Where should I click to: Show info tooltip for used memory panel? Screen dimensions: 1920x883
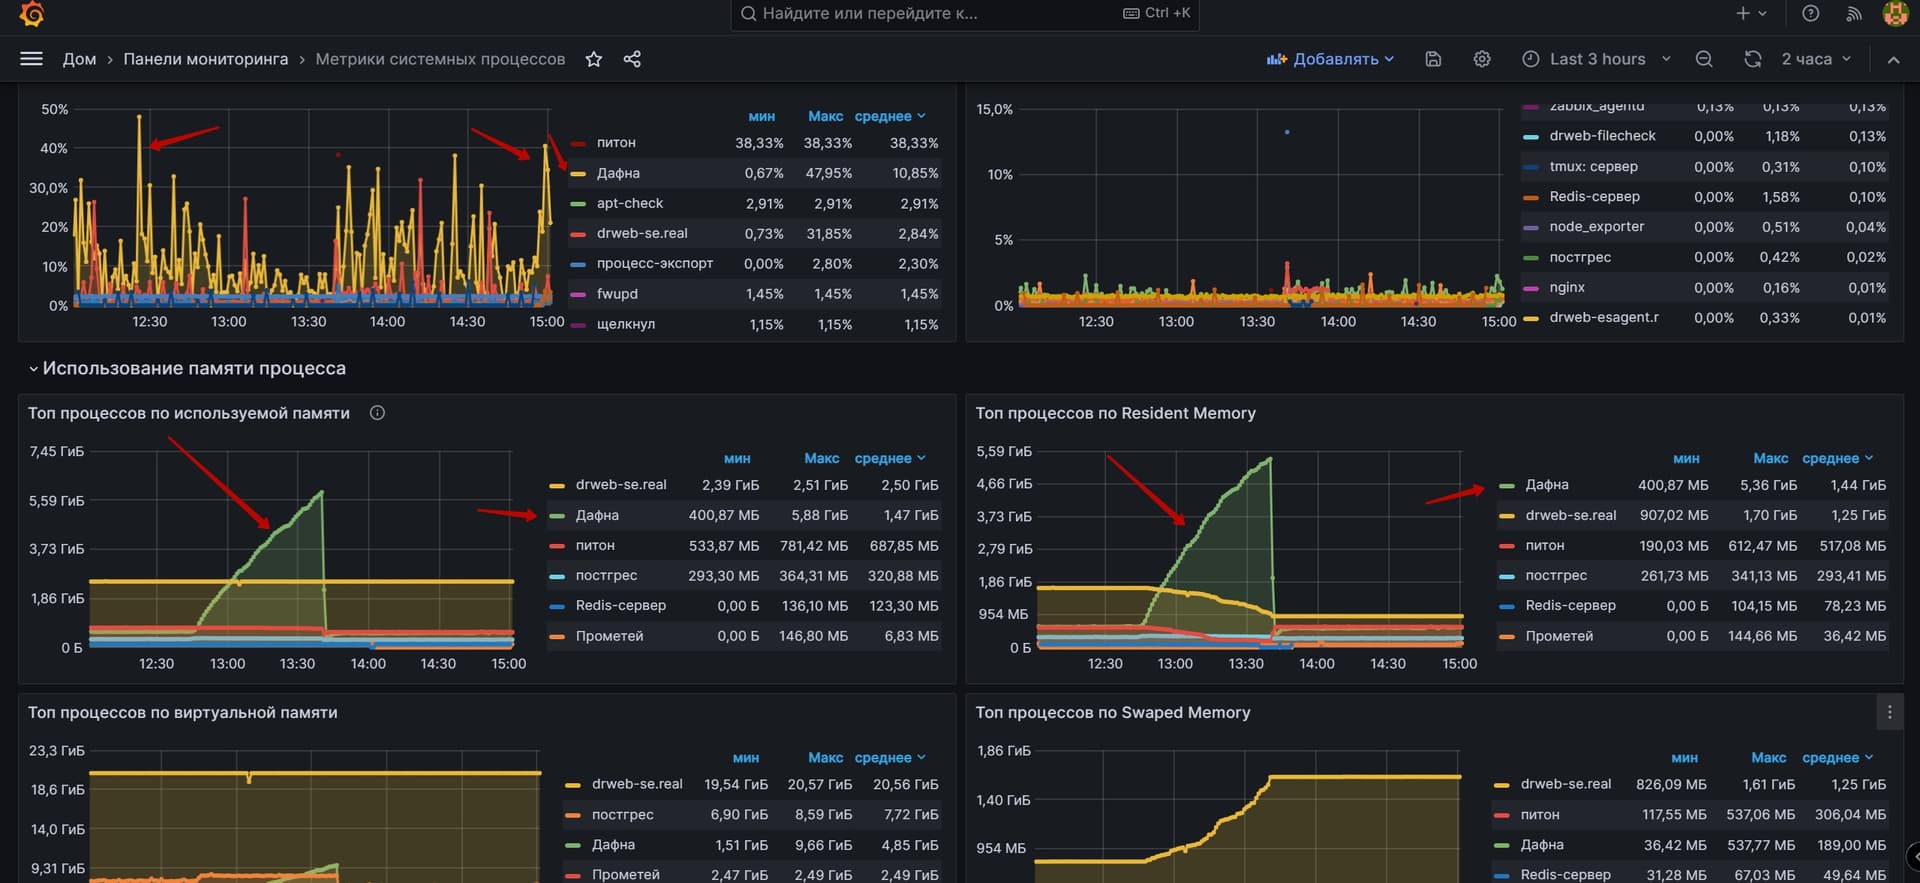tap(377, 413)
